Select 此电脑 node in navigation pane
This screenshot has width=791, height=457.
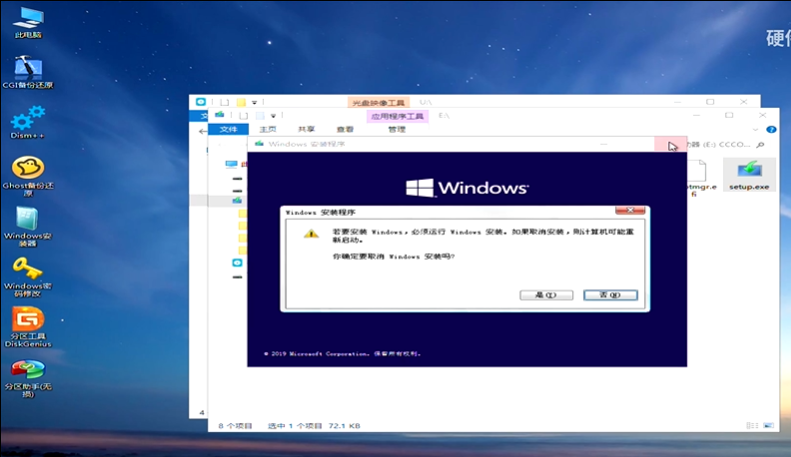coord(232,164)
